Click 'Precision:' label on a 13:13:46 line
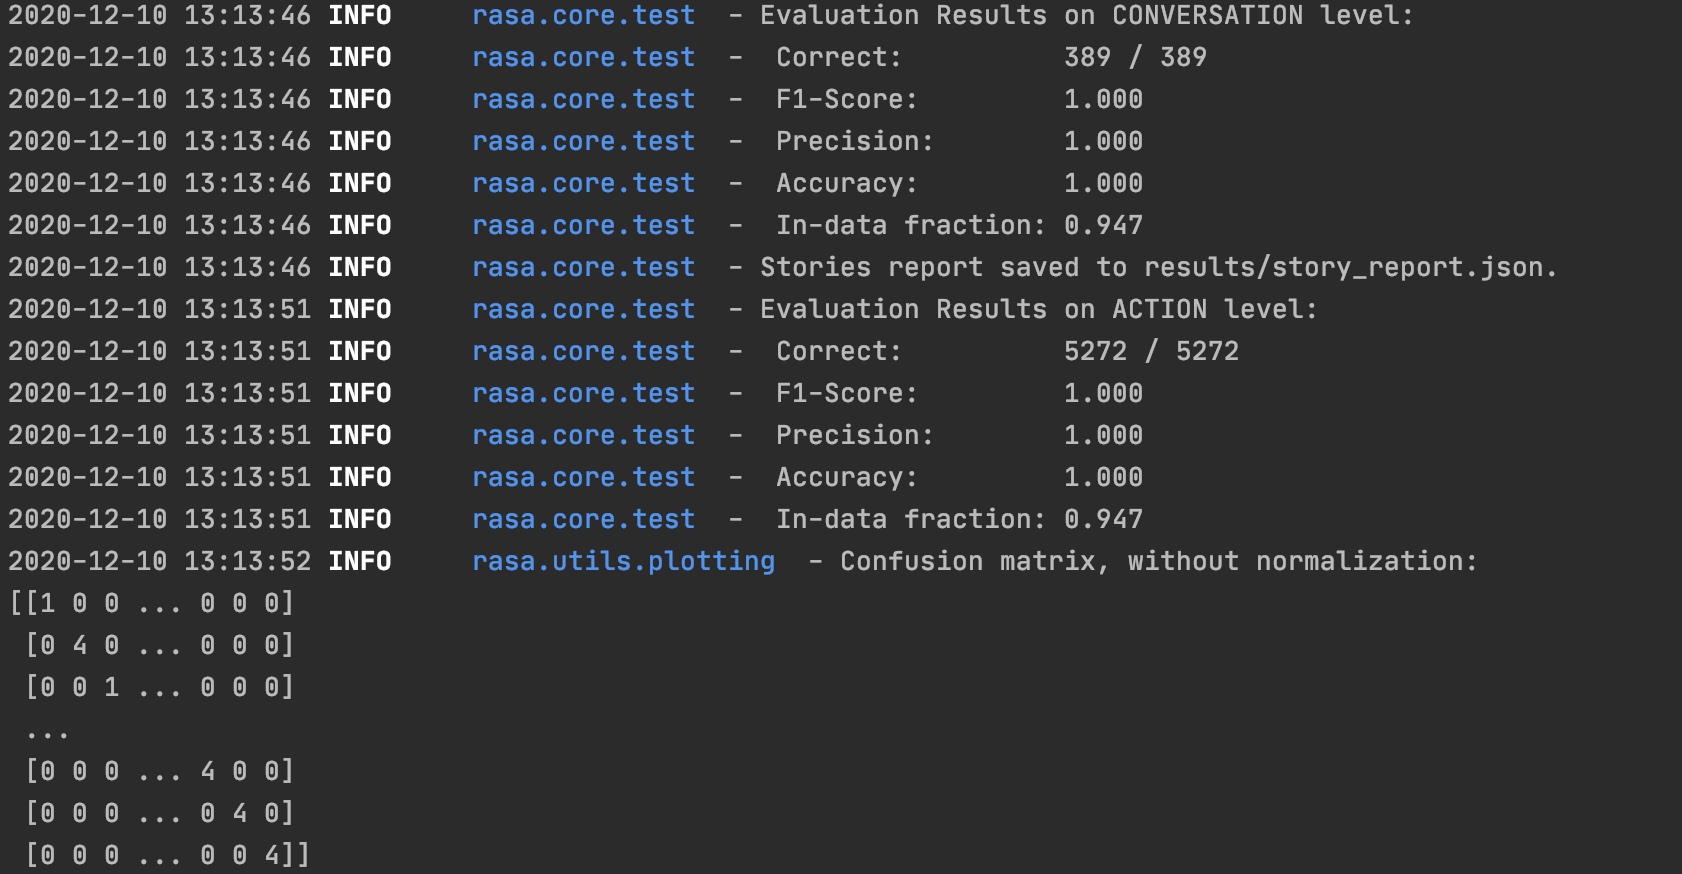 tap(855, 141)
